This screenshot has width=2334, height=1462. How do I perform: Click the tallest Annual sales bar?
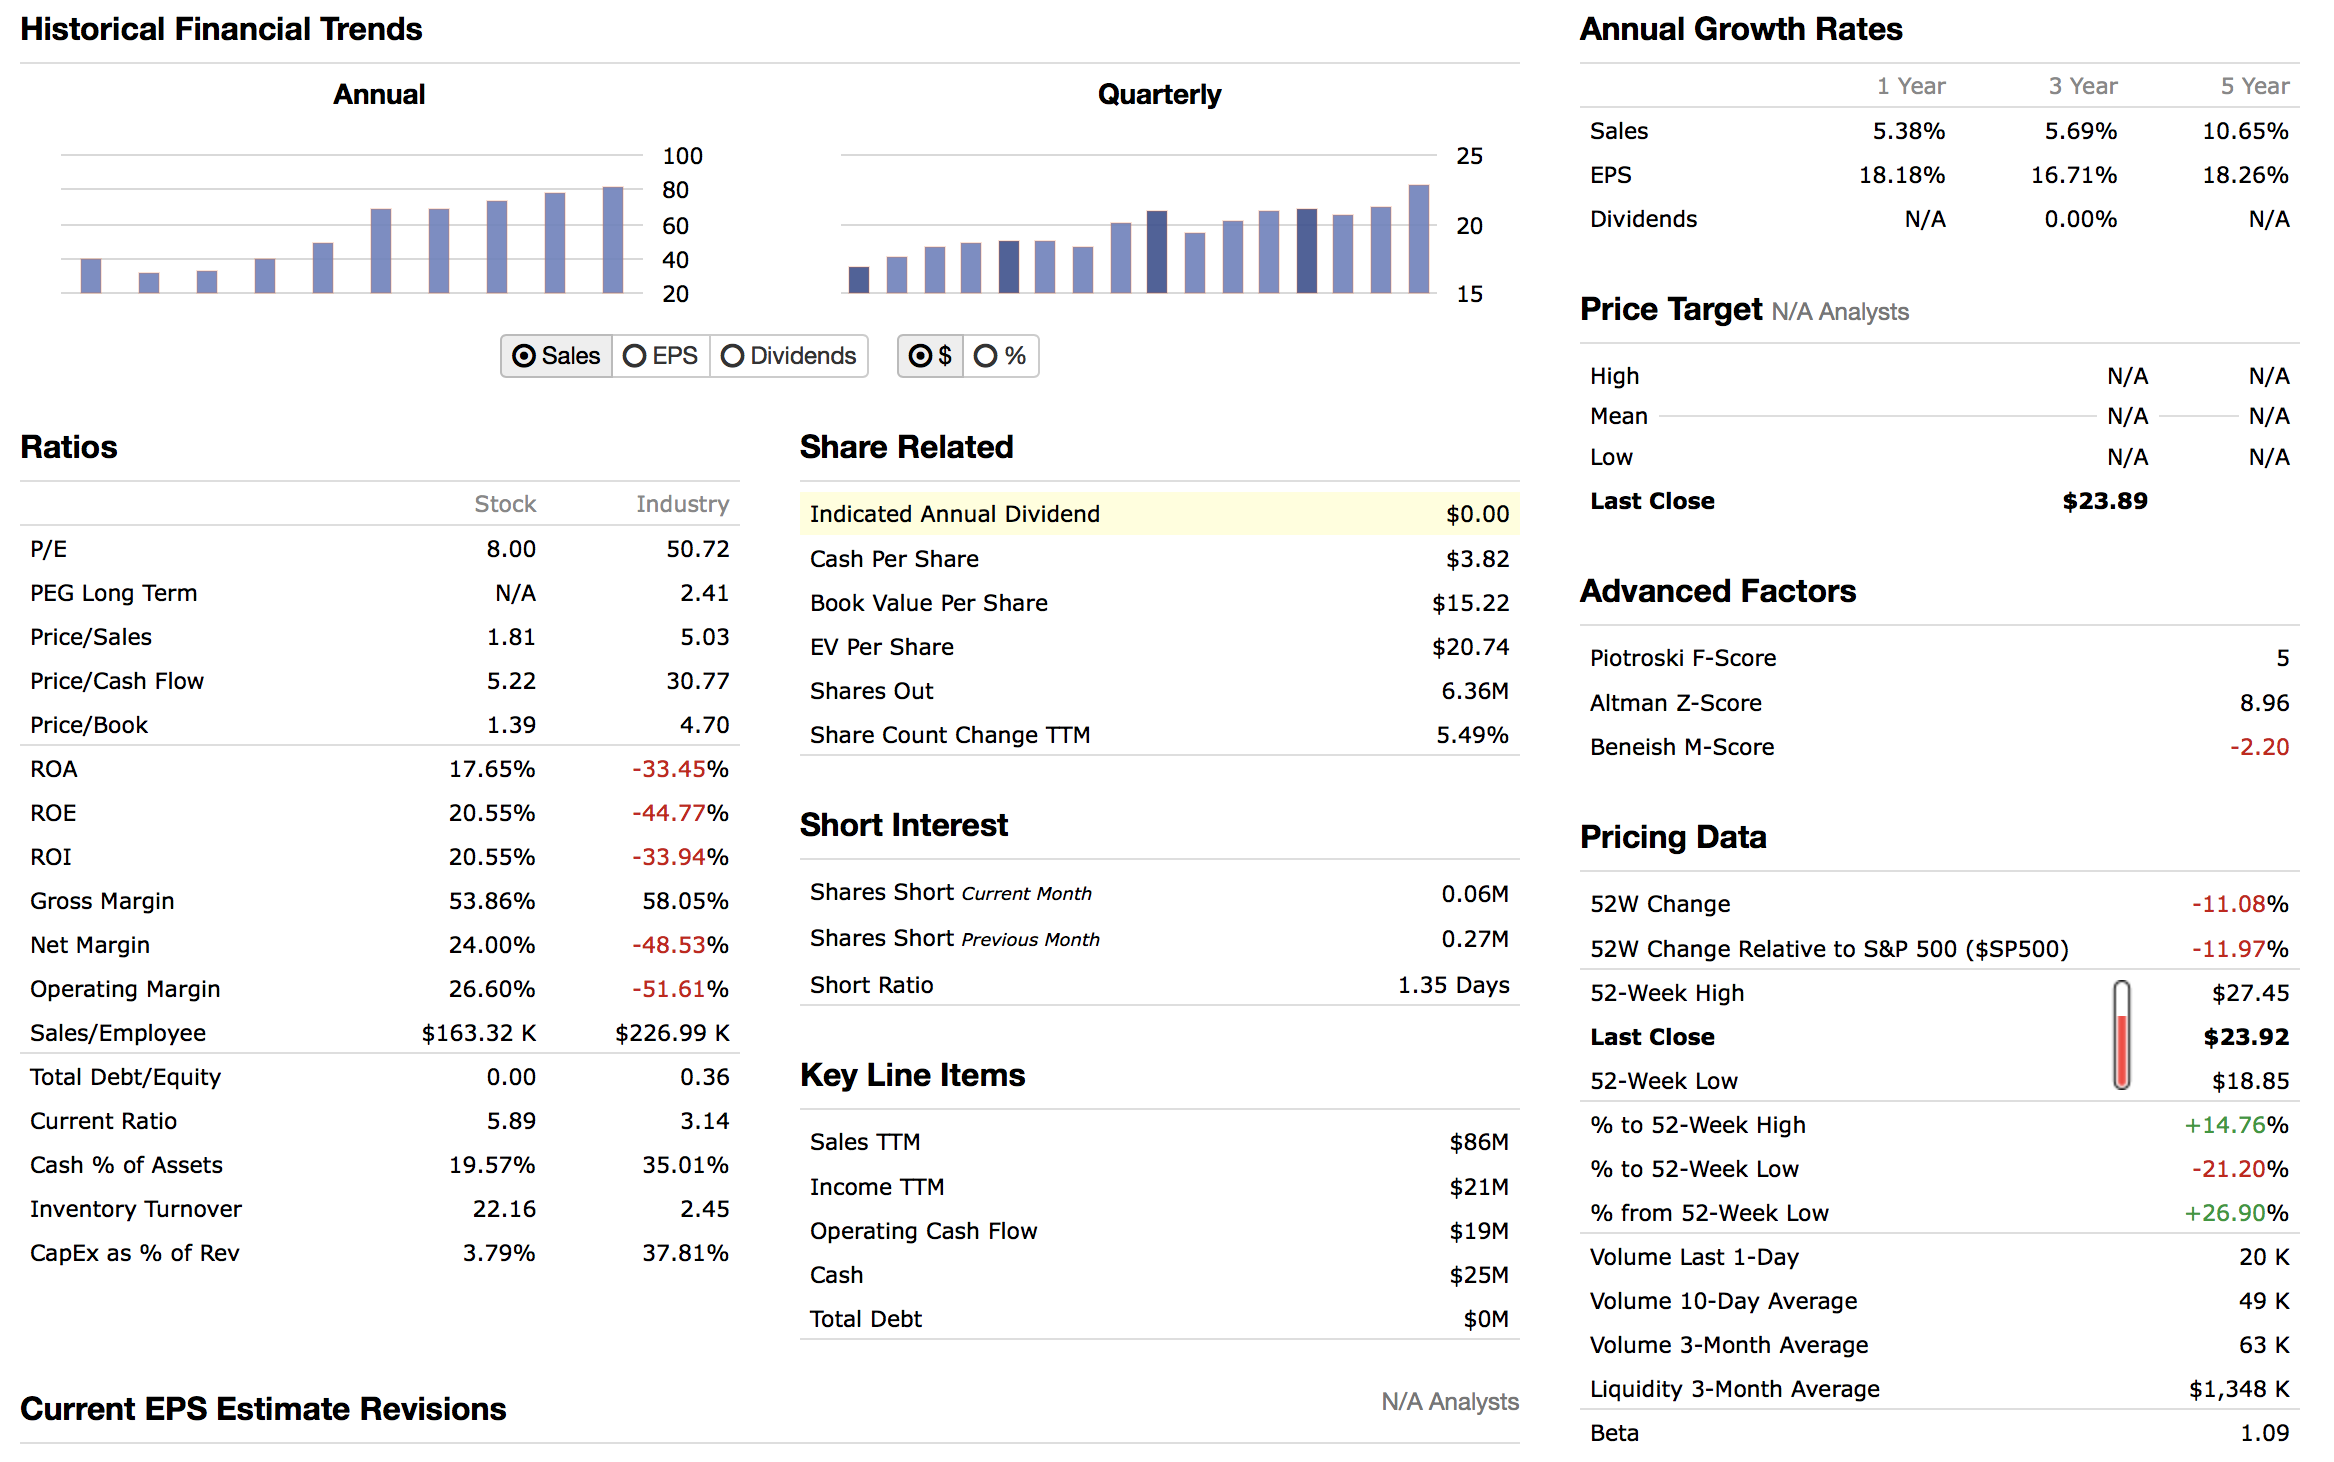[x=613, y=240]
